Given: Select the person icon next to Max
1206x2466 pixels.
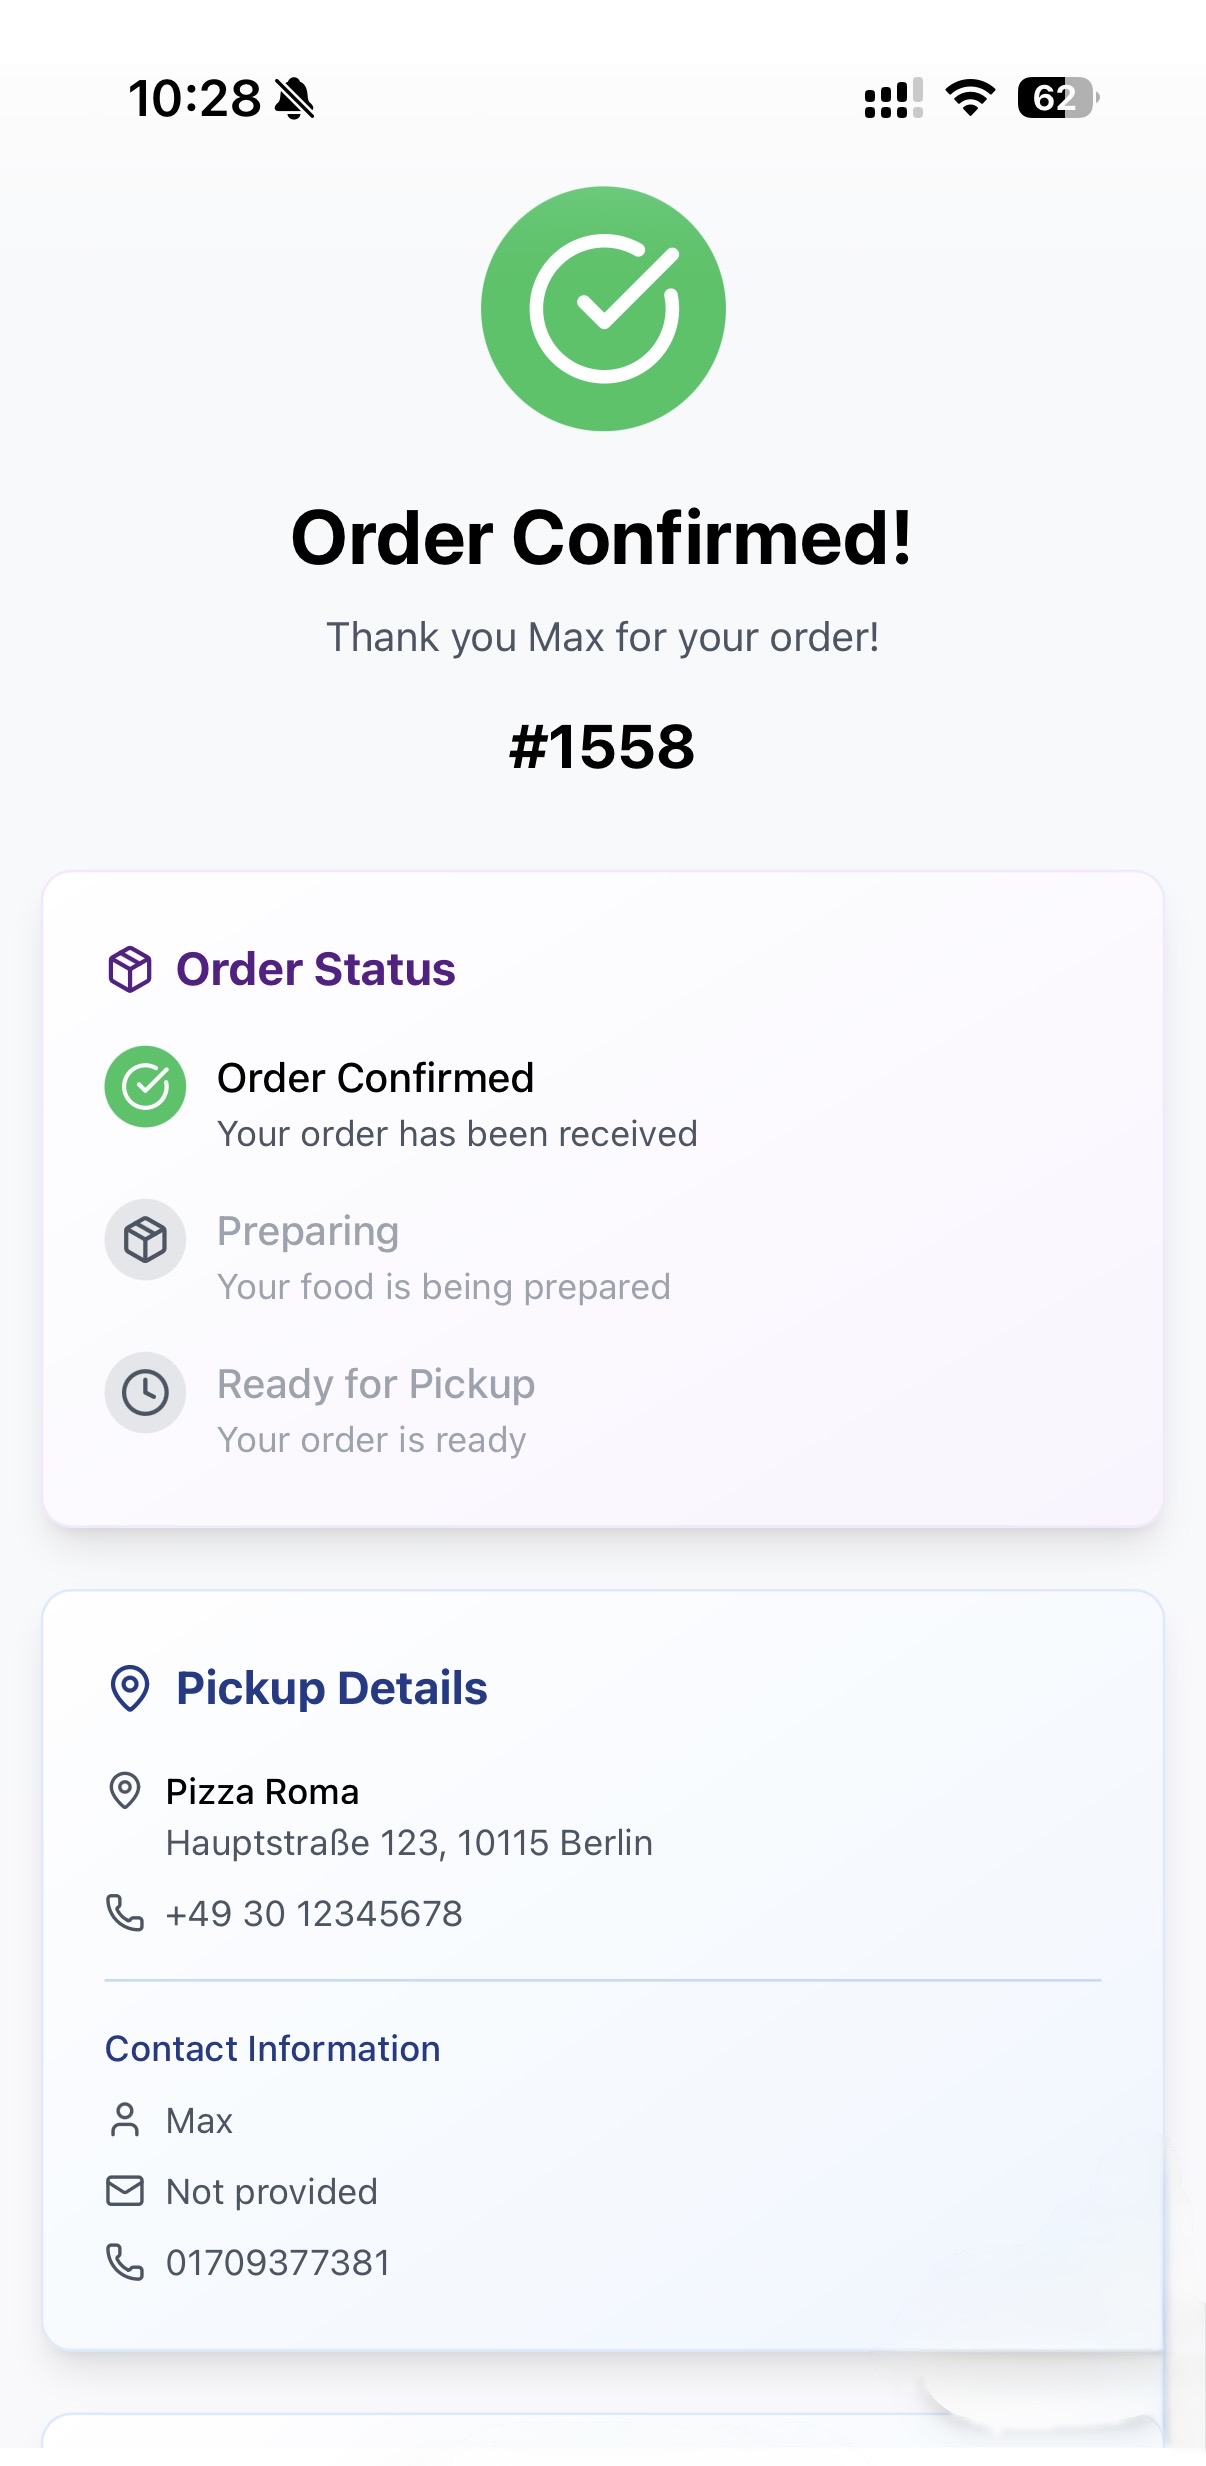Looking at the screenshot, I should point(124,2120).
